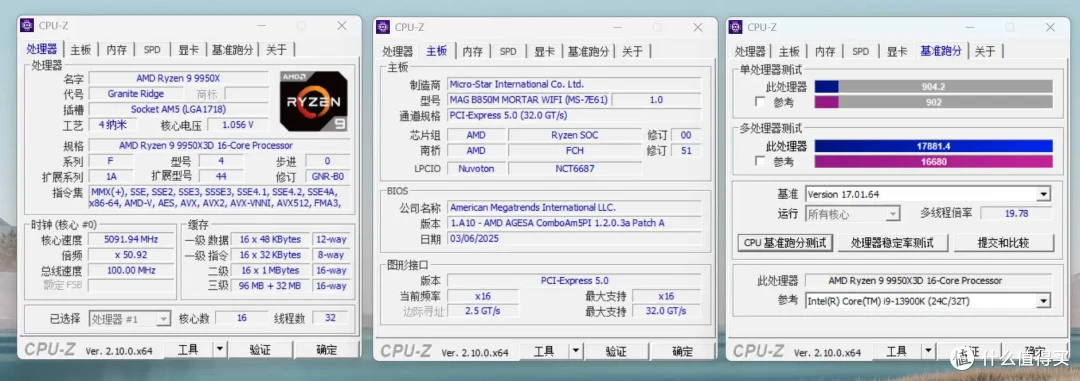Viewport: 1080px width, 381px height.
Task: Toggle single-thread 参考 checkbox next to 902
Action: (760, 102)
